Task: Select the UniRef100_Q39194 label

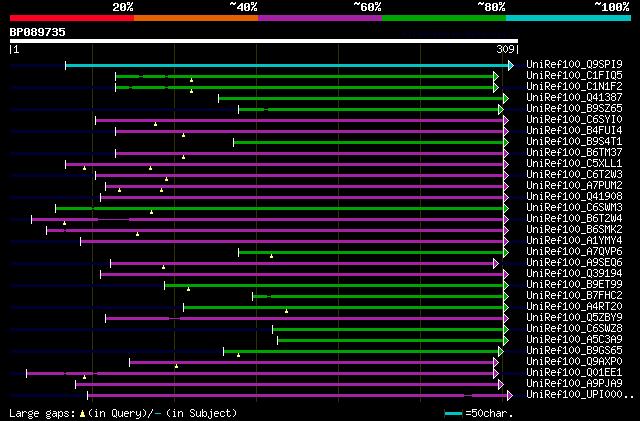Action: click(574, 274)
